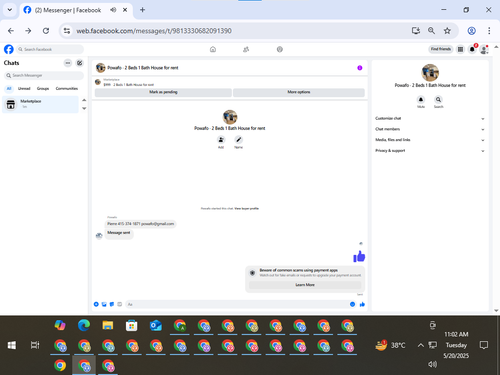Viewport: 500px width, 375px height.
Task: Open the Groups icon in top navigation
Action: (x=280, y=49)
